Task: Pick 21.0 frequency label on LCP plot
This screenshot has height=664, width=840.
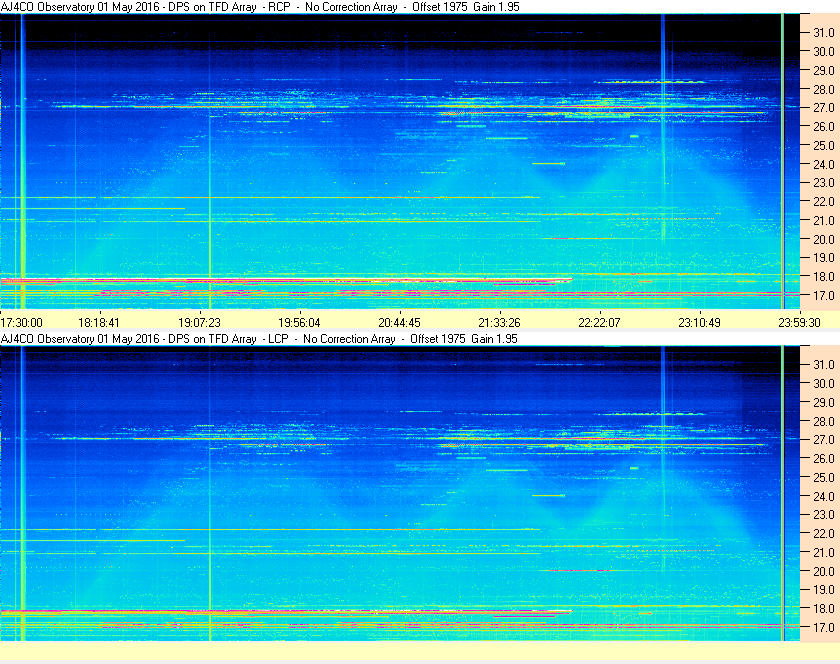Action: [824, 552]
